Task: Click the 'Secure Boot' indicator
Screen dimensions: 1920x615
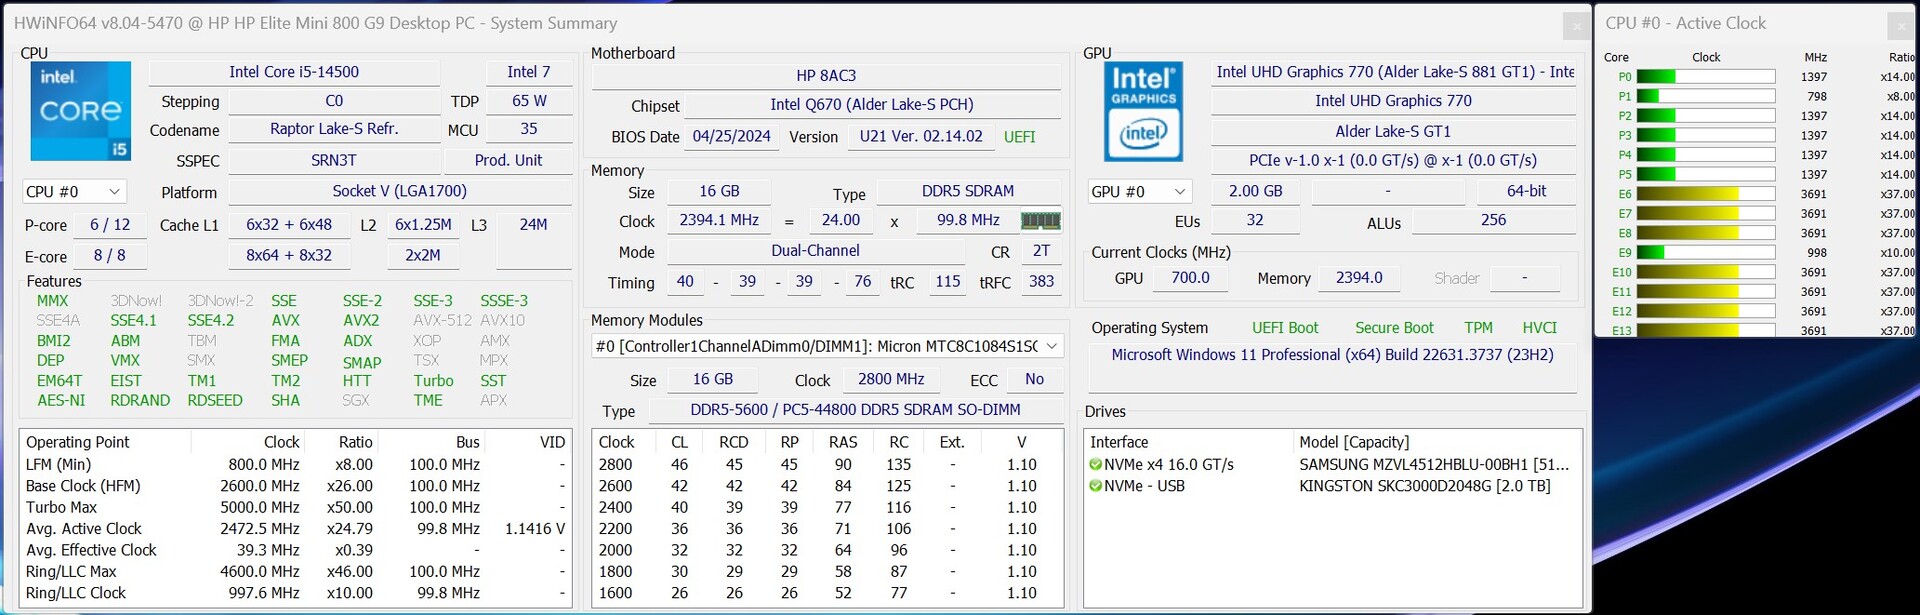Action: (x=1394, y=328)
